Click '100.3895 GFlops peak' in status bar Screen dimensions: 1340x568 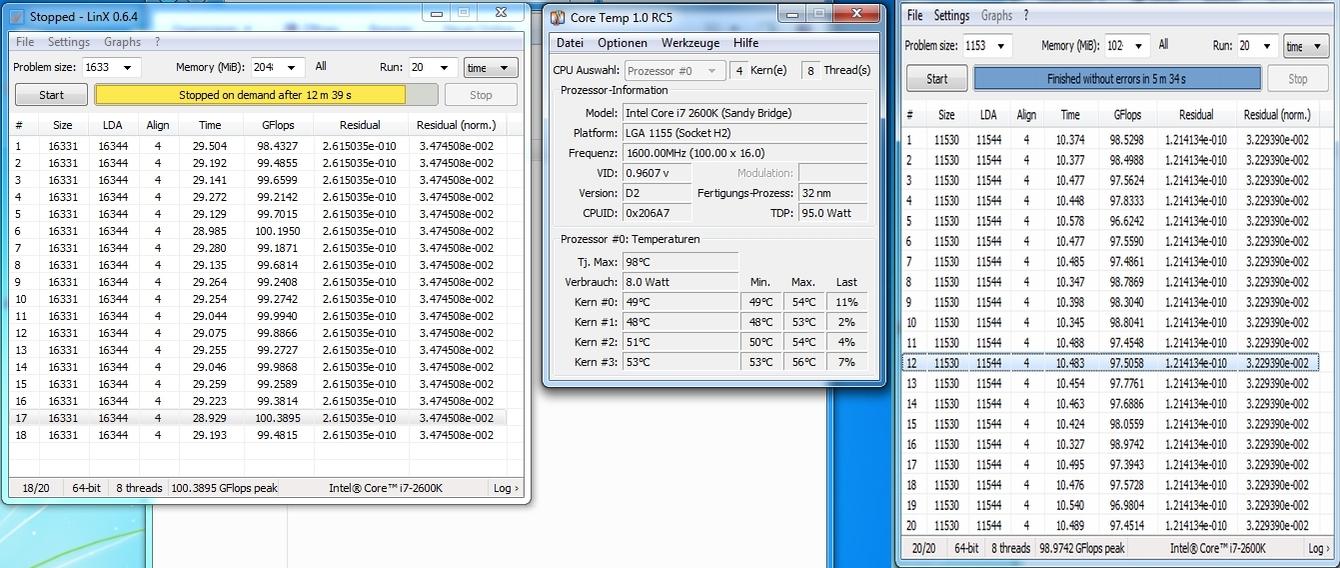(224, 488)
